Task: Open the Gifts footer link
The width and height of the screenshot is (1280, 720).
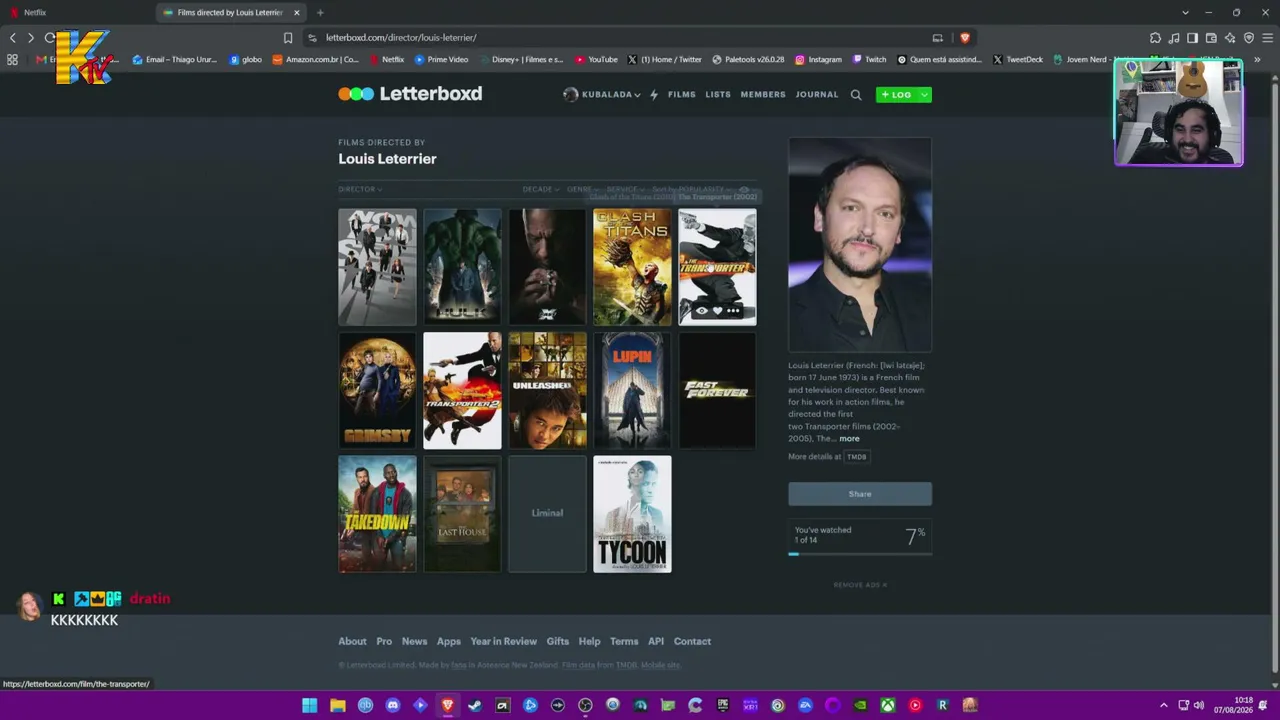Action: (558, 642)
